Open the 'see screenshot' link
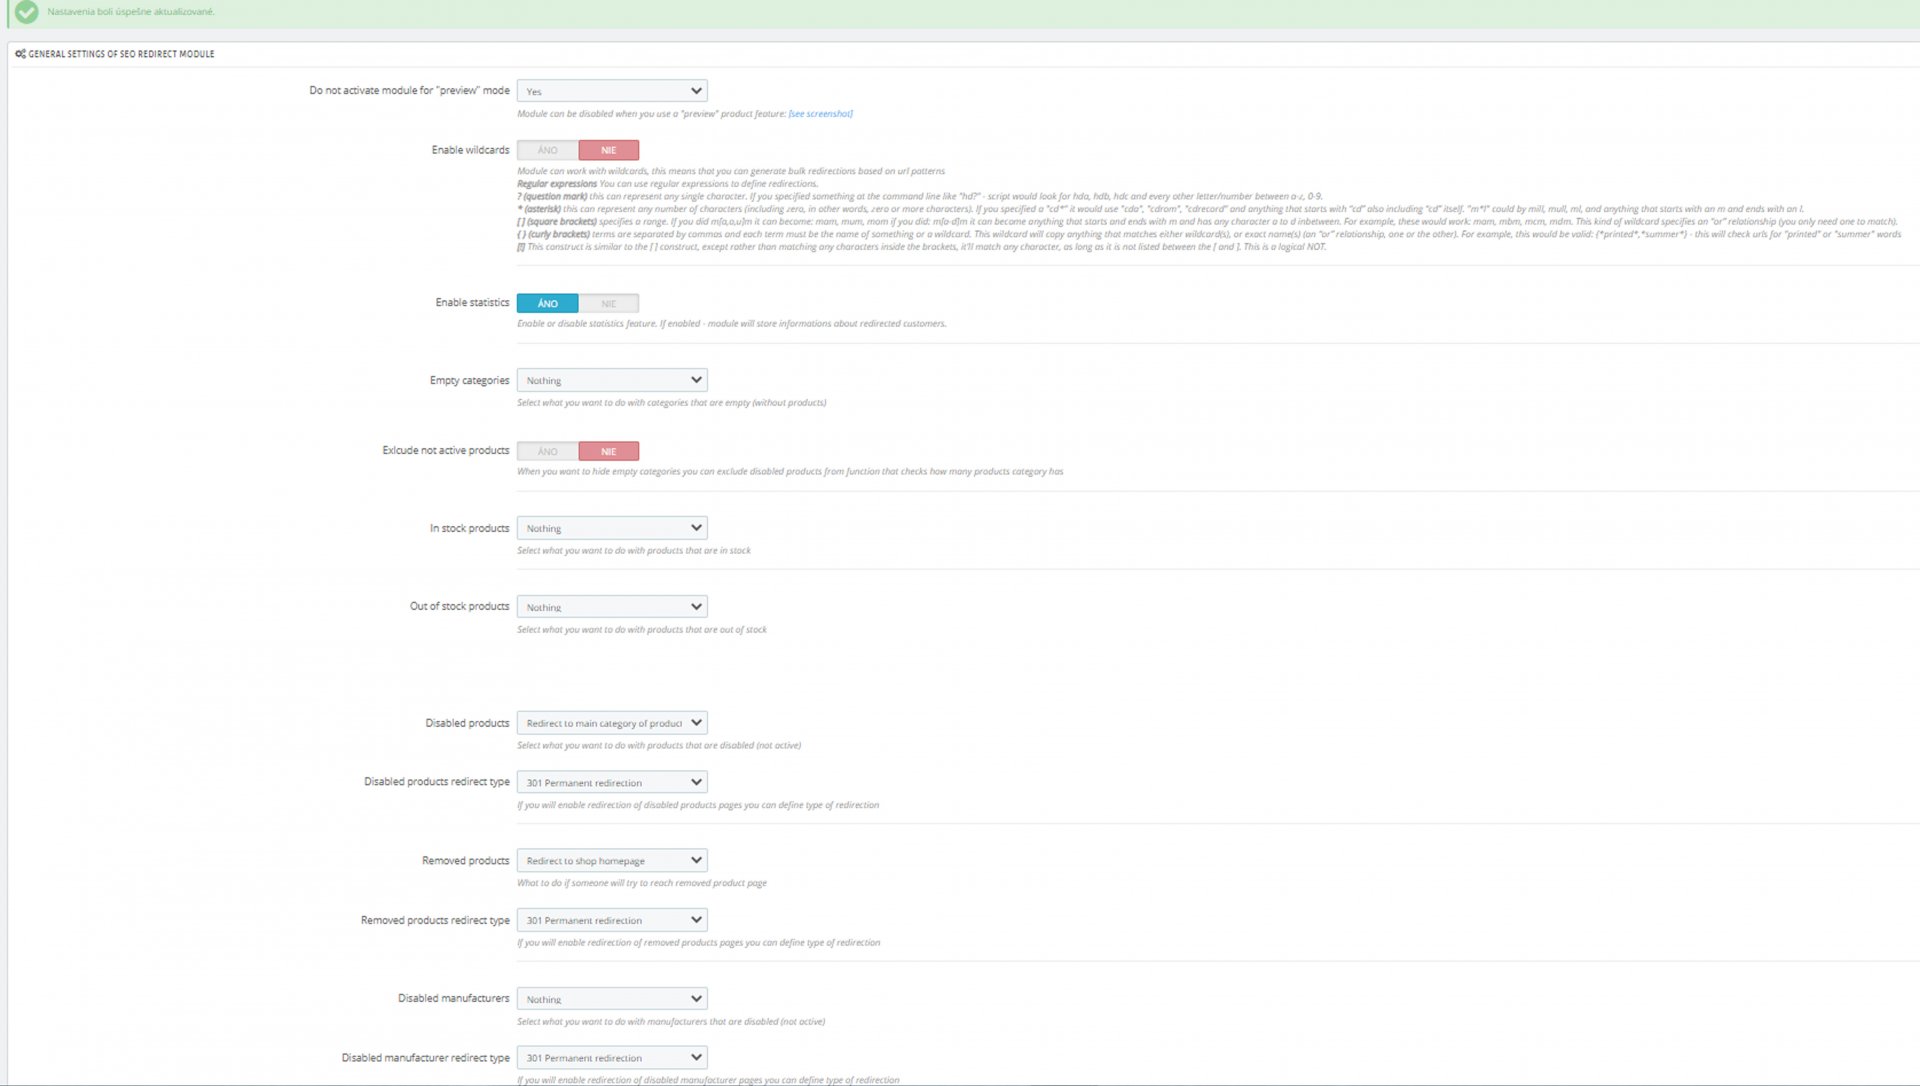1920x1086 pixels. click(x=820, y=114)
